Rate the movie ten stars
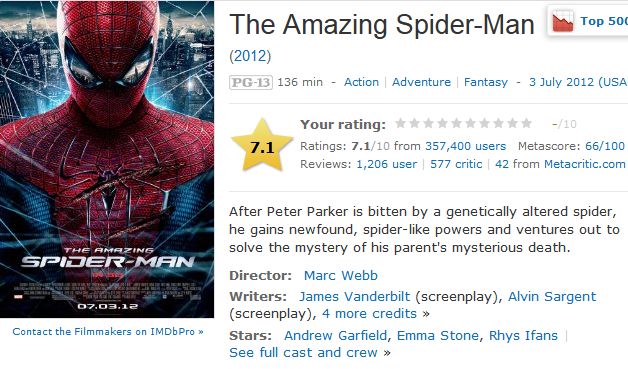Viewport: 628px width, 369px height. click(526, 123)
